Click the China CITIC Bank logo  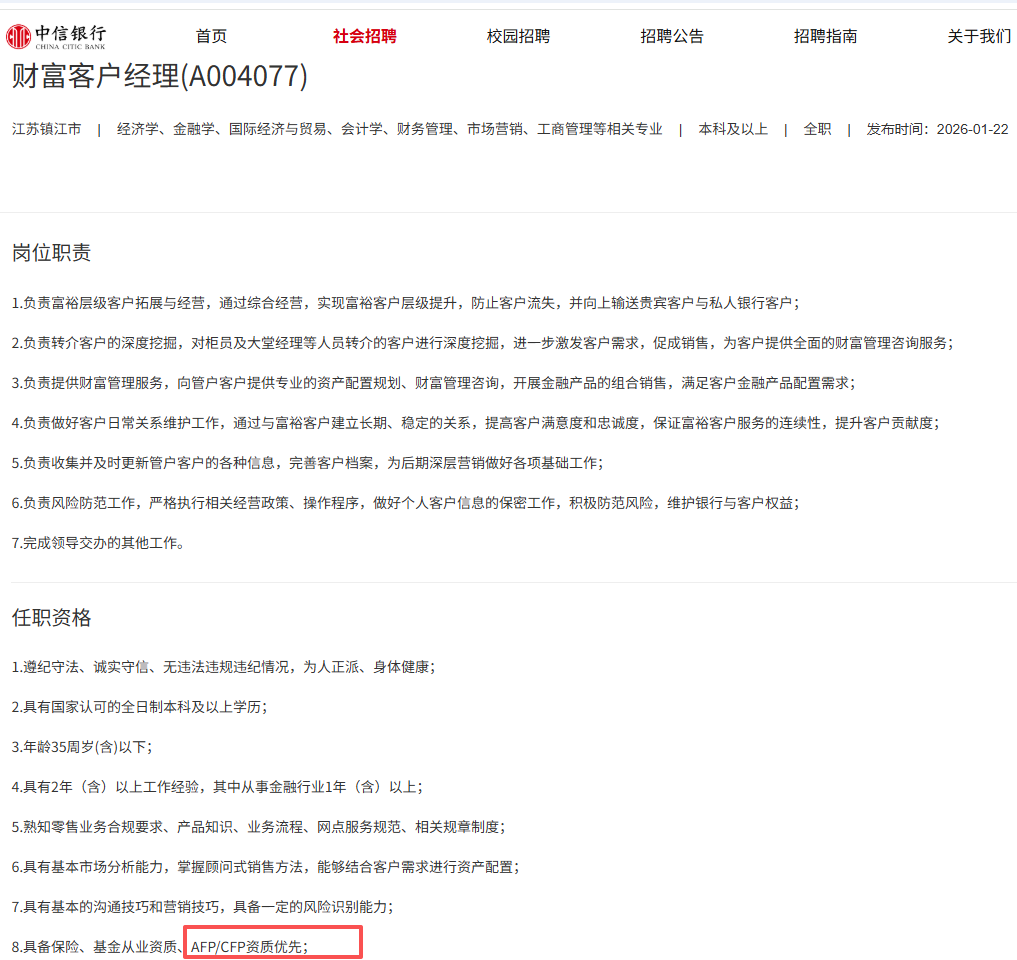[56, 37]
